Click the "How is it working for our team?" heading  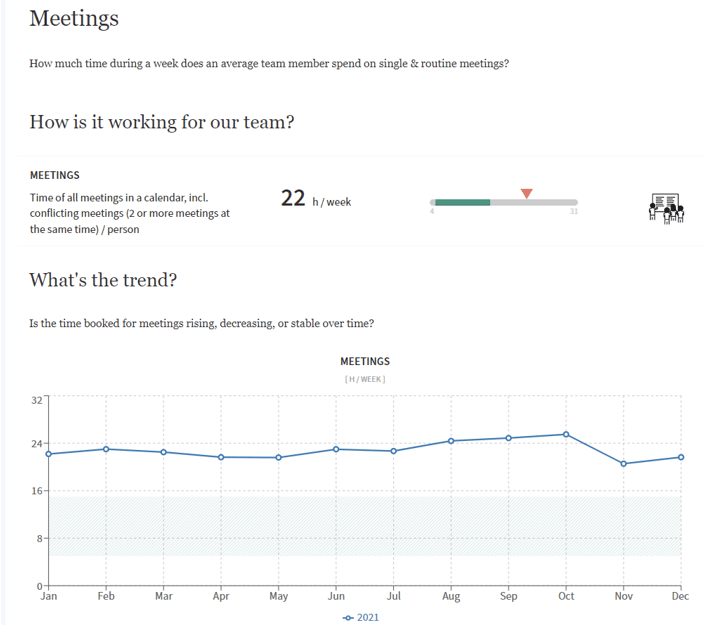161,122
